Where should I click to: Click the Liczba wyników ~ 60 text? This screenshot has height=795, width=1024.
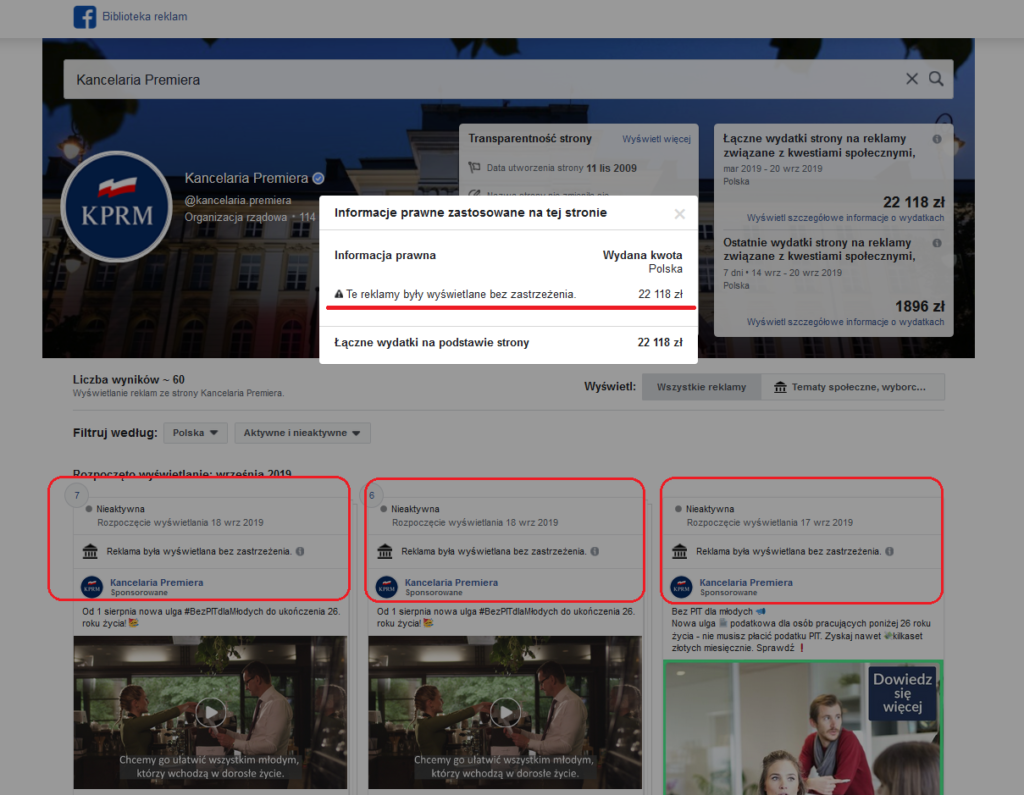[129, 380]
